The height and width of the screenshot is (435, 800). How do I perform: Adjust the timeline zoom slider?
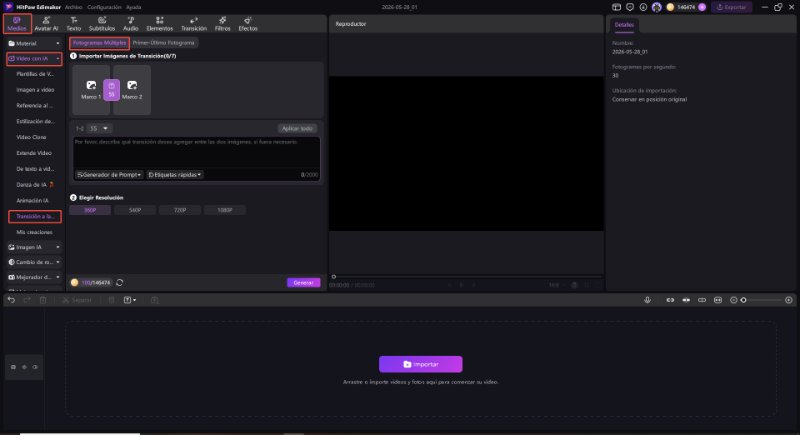pyautogui.click(x=761, y=300)
